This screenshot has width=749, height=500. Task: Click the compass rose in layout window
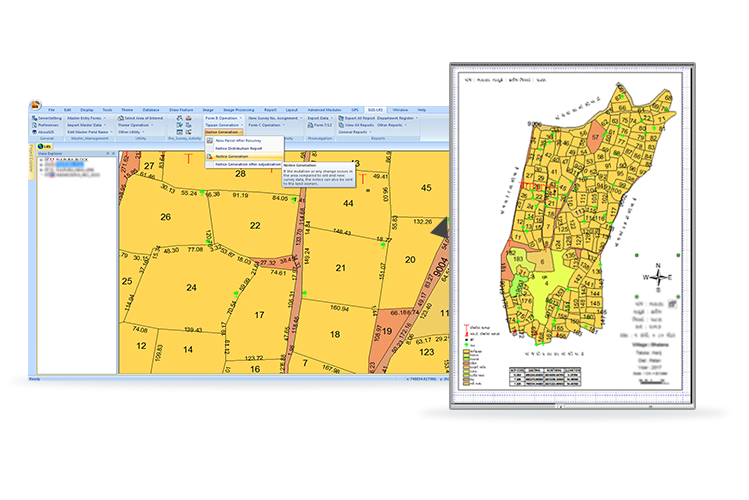pyautogui.click(x=658, y=277)
